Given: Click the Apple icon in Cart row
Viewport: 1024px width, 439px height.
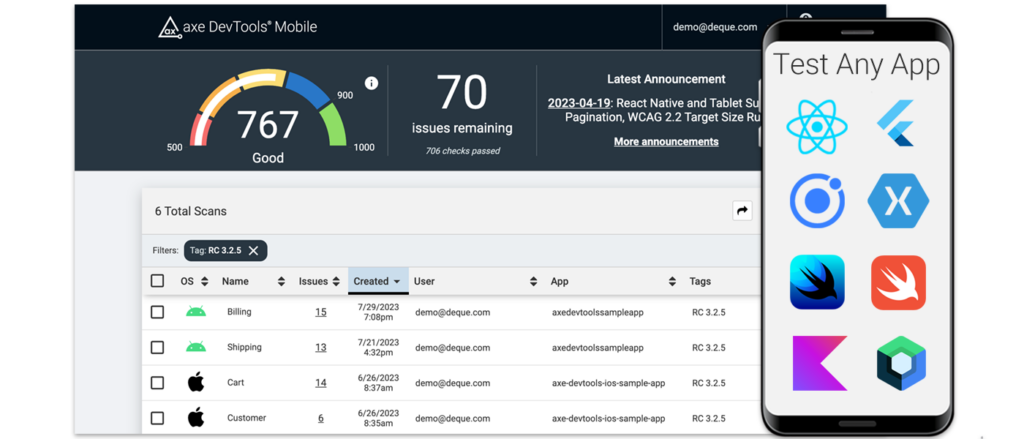Looking at the screenshot, I should point(196,382).
